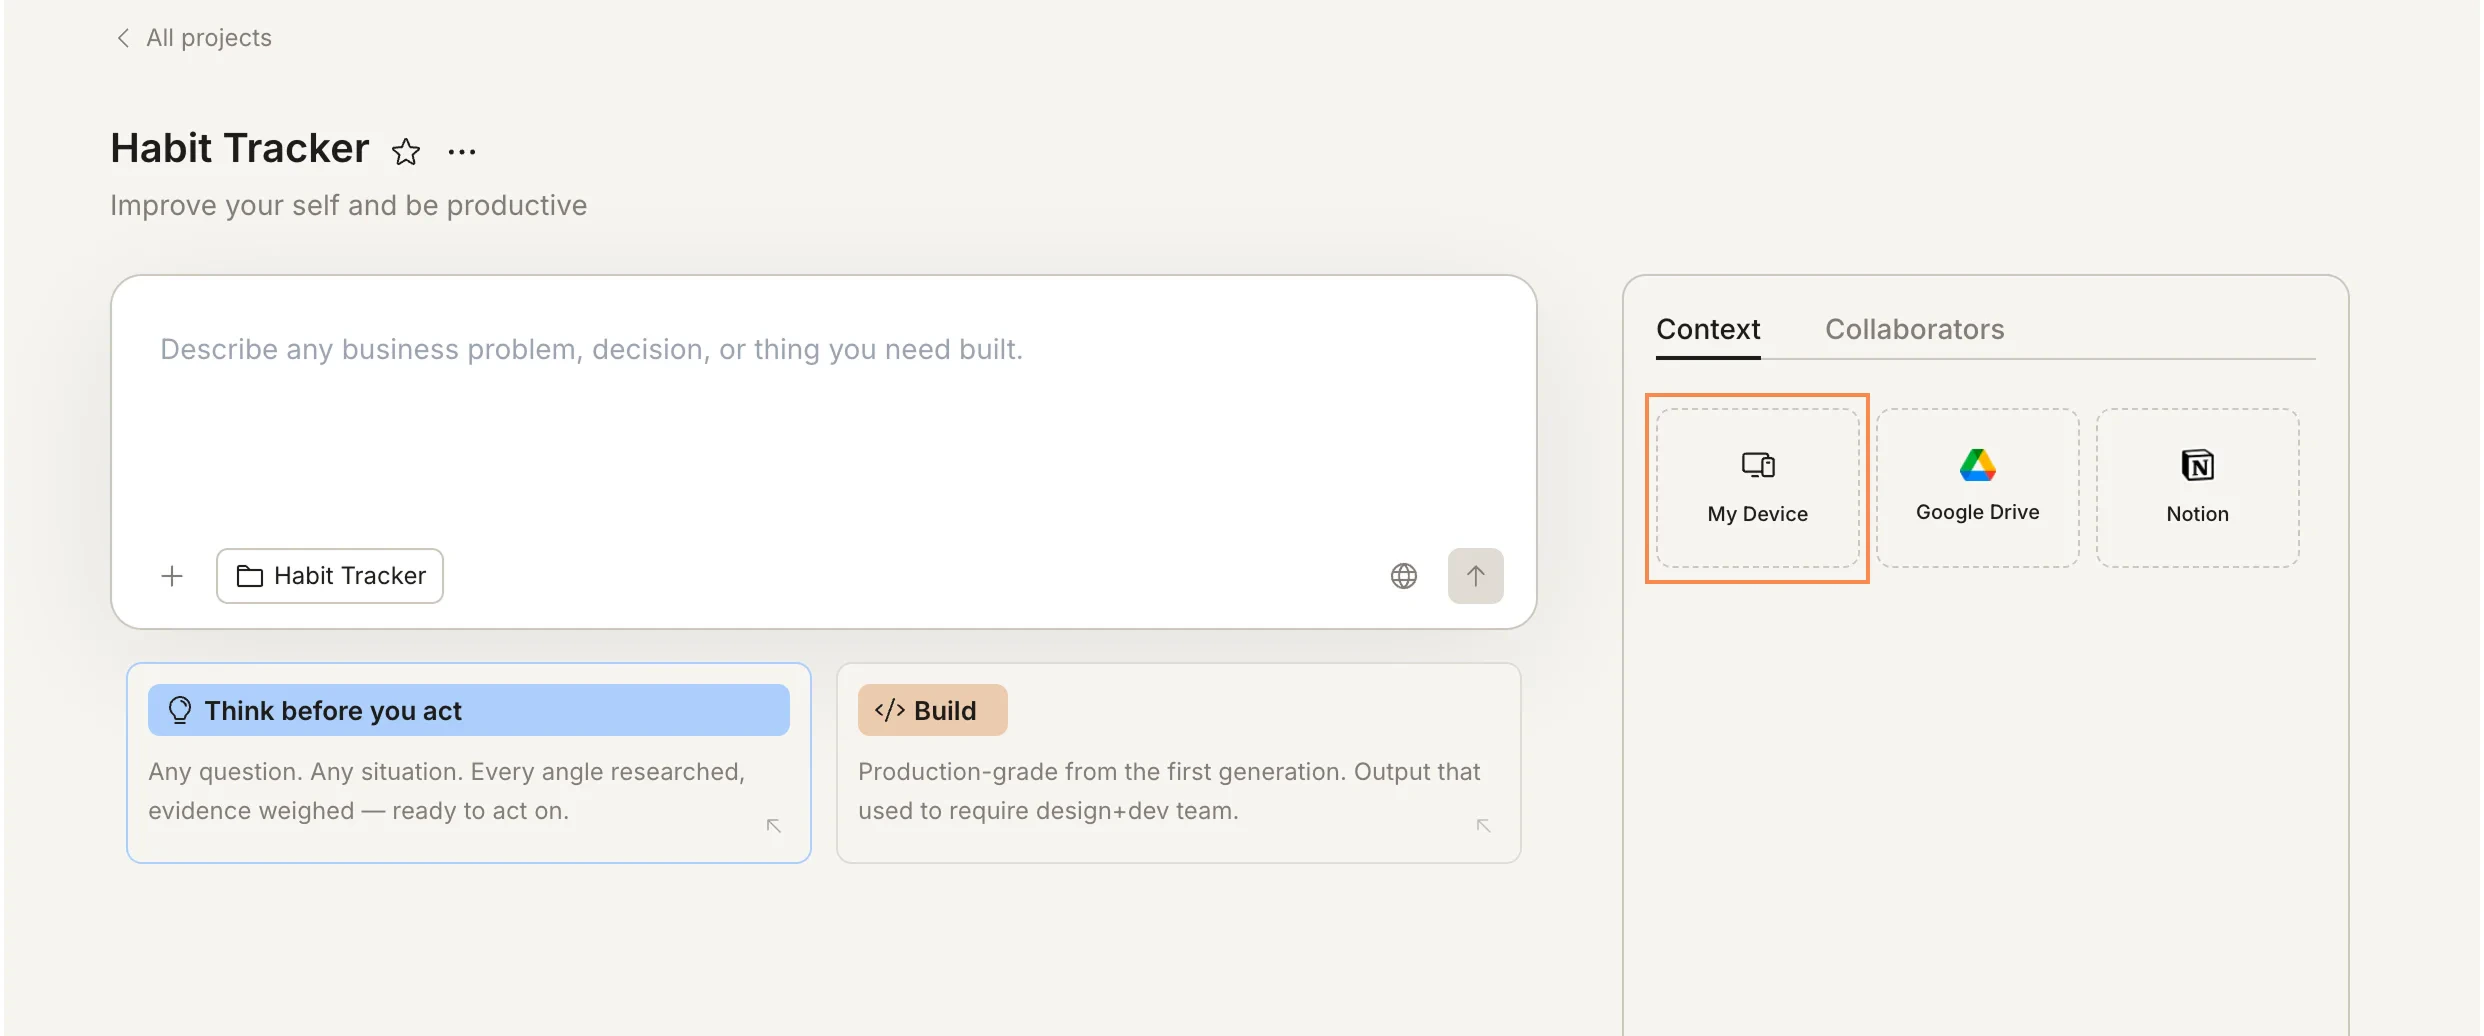Open the project options ellipsis menu
The image size is (2484, 1036).
[462, 150]
